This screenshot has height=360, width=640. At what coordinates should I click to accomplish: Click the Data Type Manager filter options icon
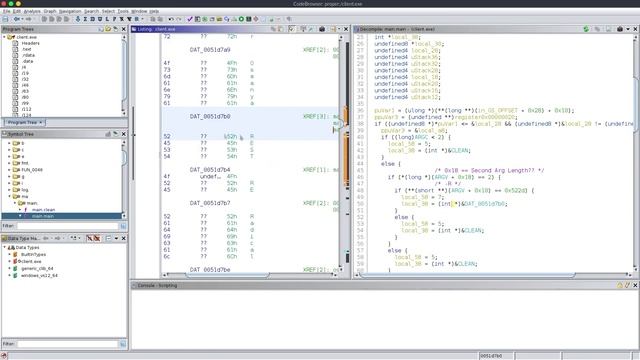click(x=123, y=344)
